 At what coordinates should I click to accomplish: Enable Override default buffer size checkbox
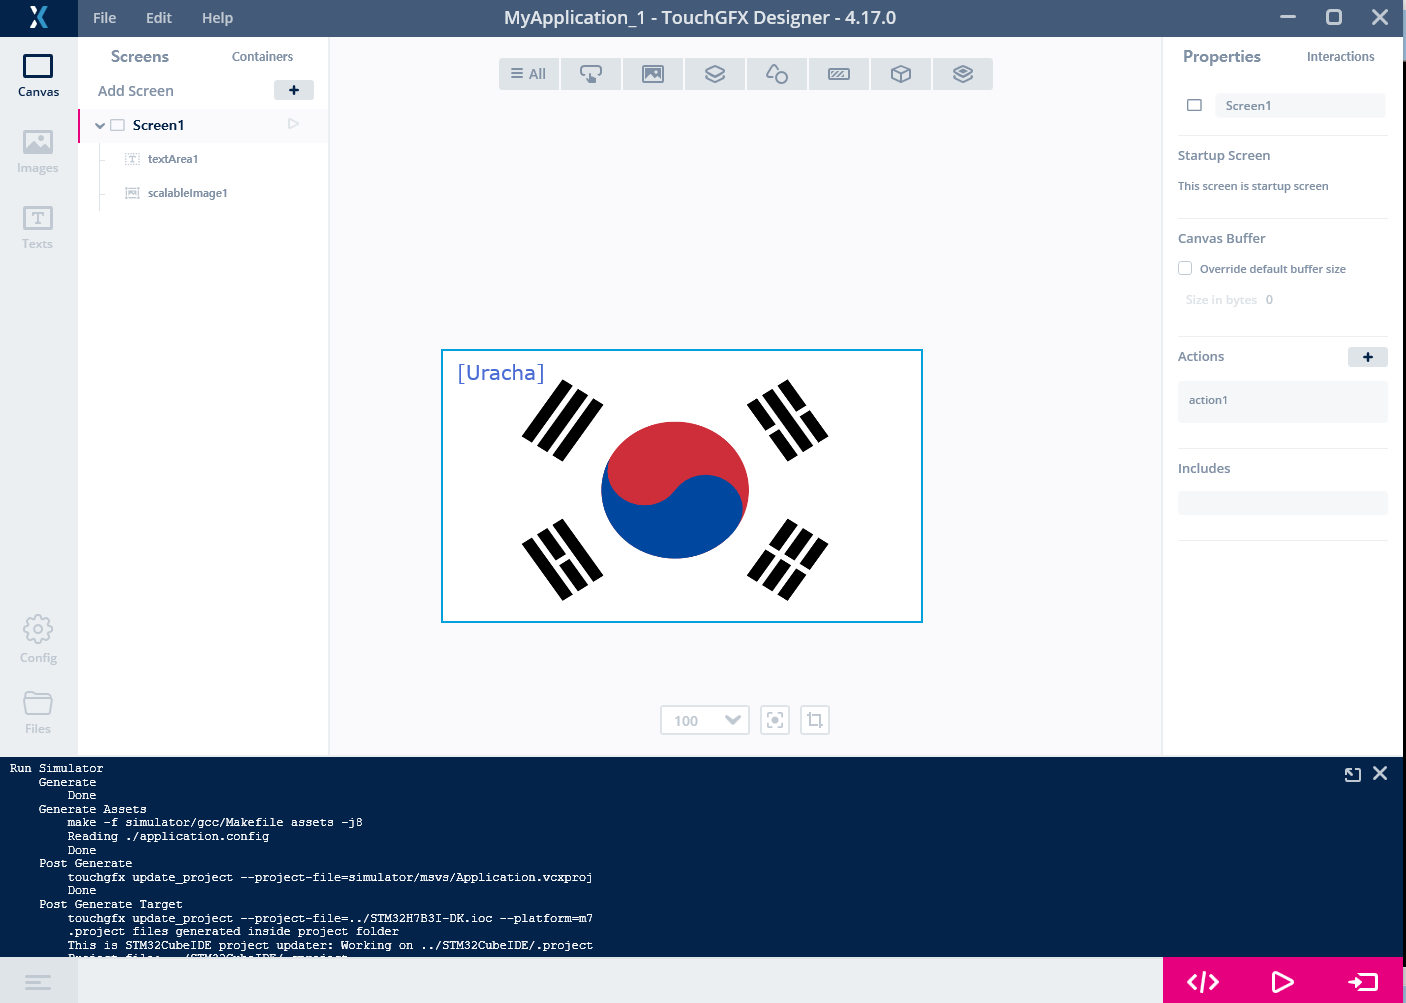1185,268
